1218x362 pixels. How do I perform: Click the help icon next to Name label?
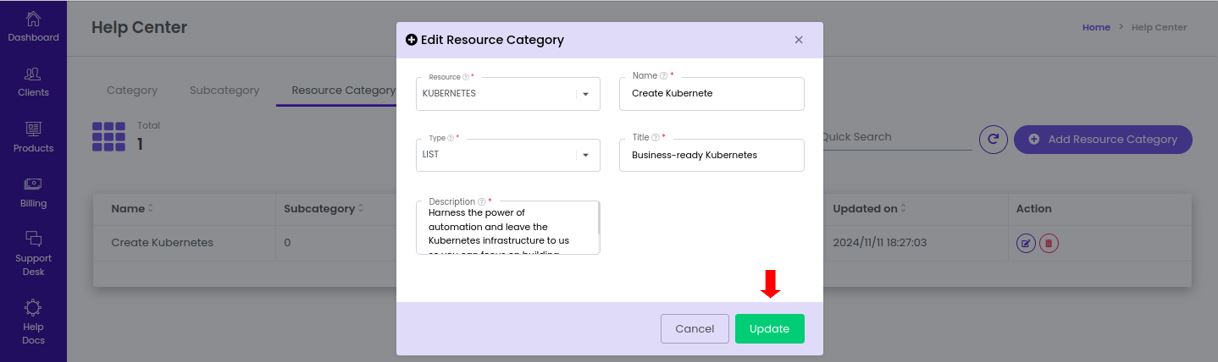point(663,76)
